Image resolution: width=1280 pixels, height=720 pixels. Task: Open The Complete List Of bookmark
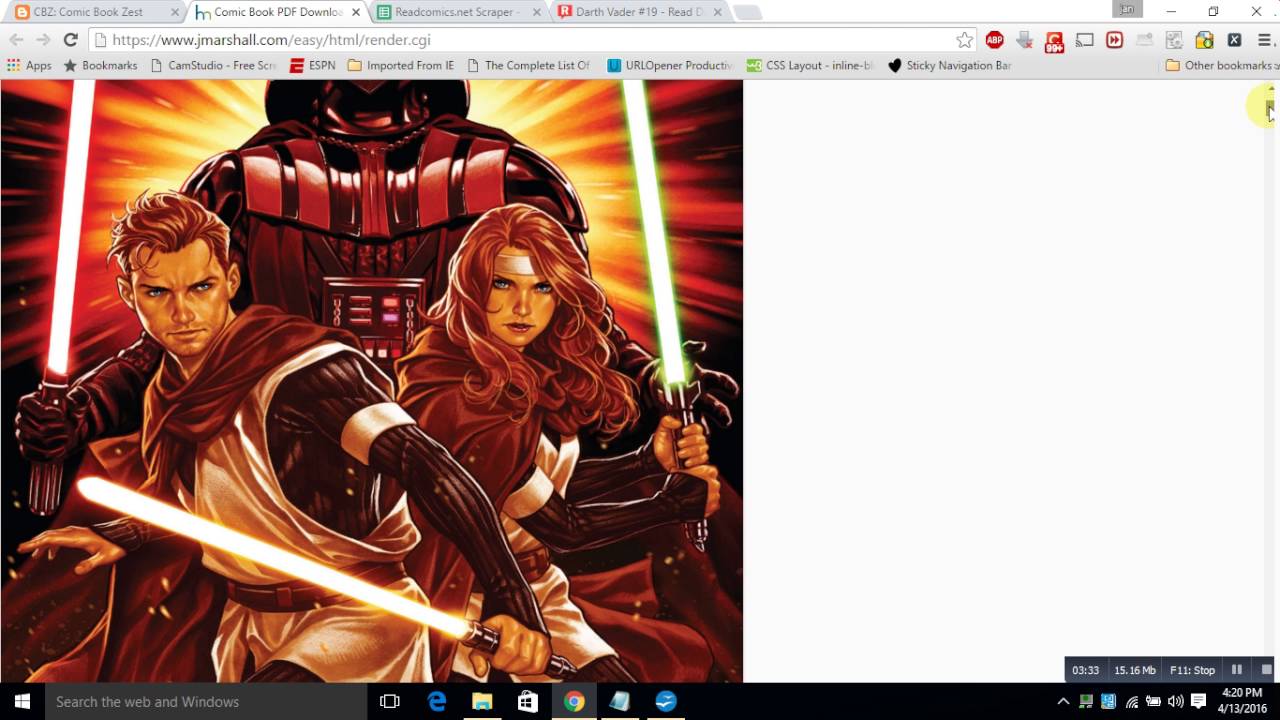tap(528, 65)
